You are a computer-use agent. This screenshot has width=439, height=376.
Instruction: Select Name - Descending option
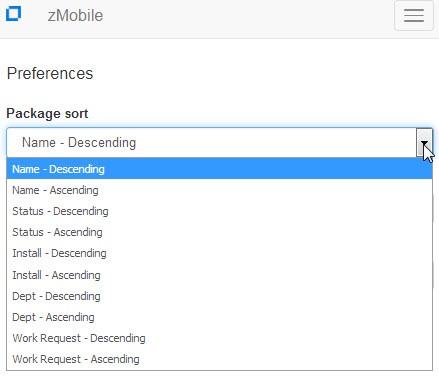point(219,169)
